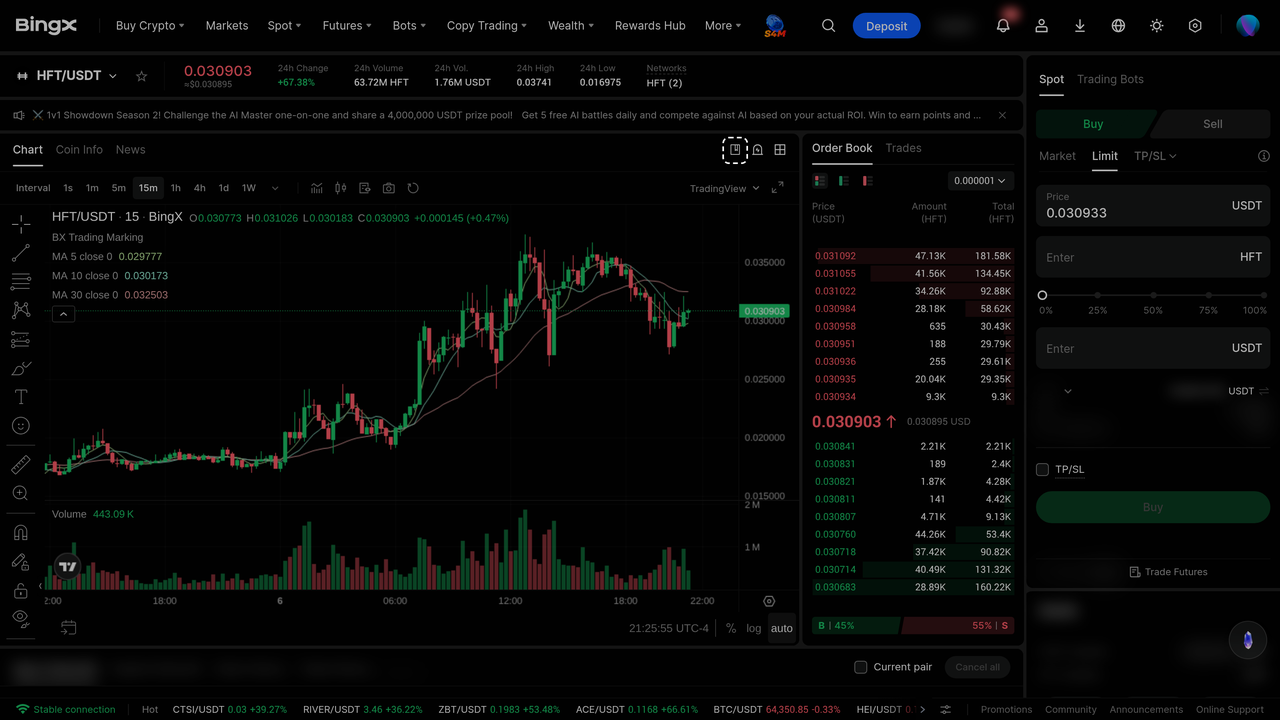Click the go-to-date calendar icon
Image resolution: width=1280 pixels, height=720 pixels.
(68, 628)
